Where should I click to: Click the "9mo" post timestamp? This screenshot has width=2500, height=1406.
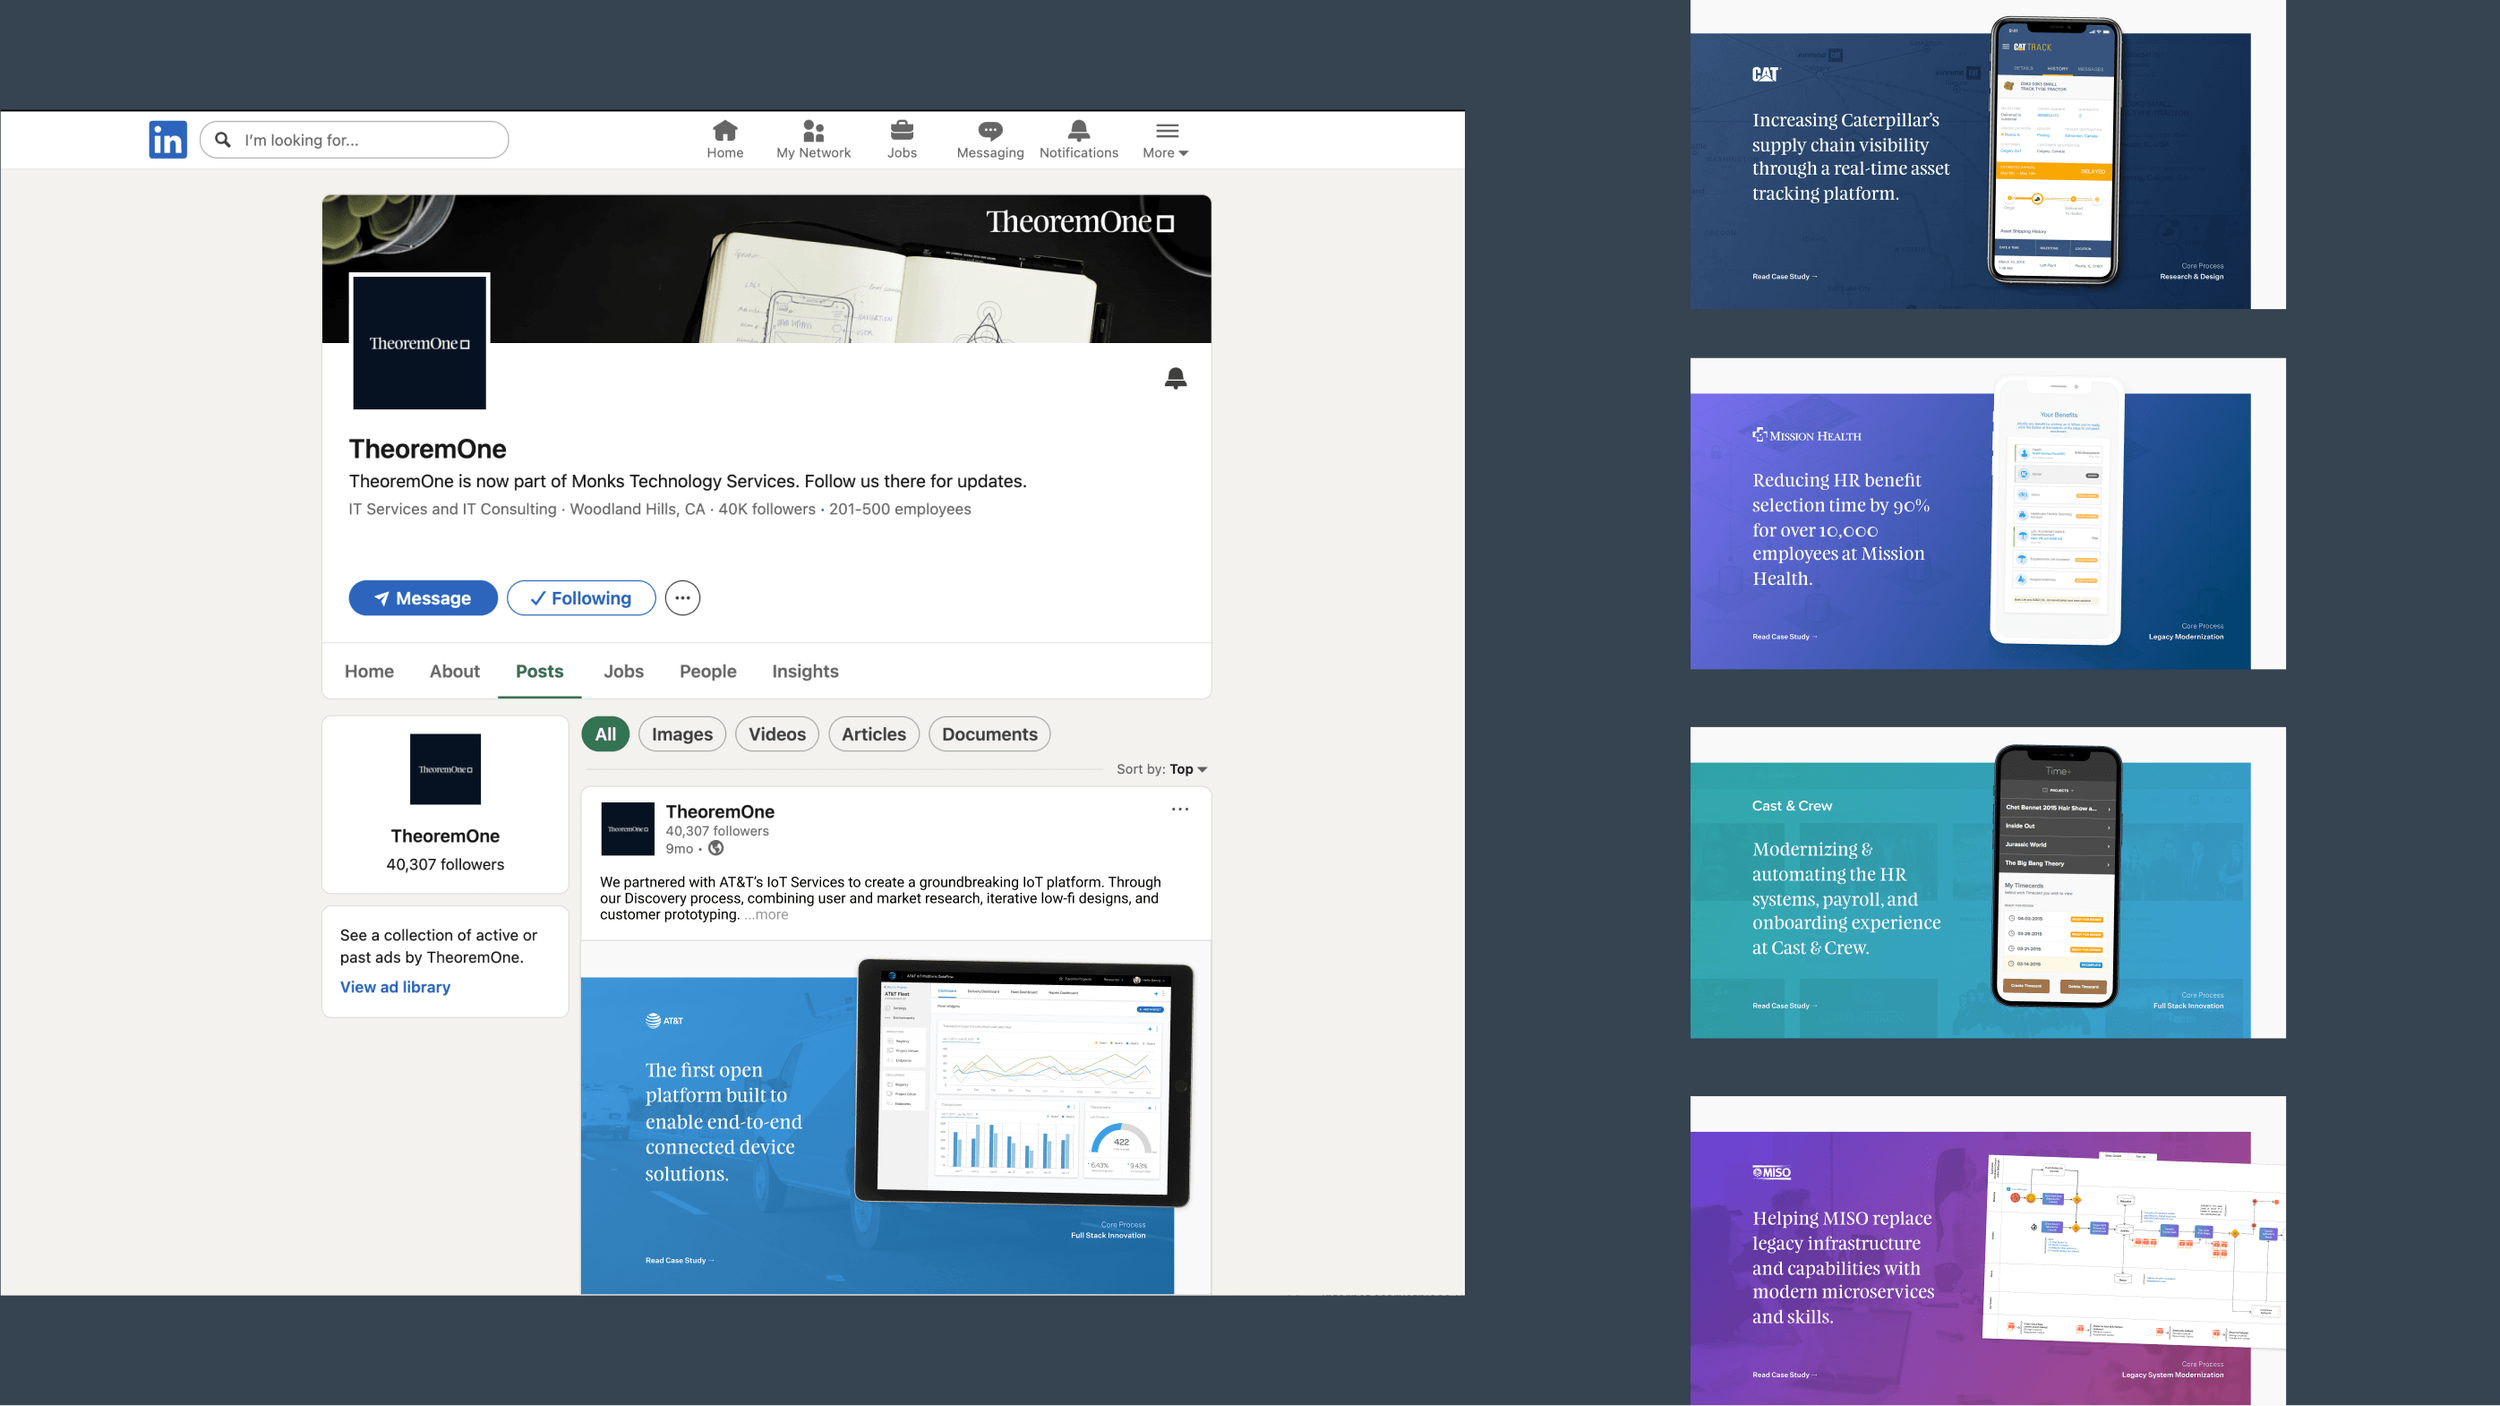coord(680,848)
